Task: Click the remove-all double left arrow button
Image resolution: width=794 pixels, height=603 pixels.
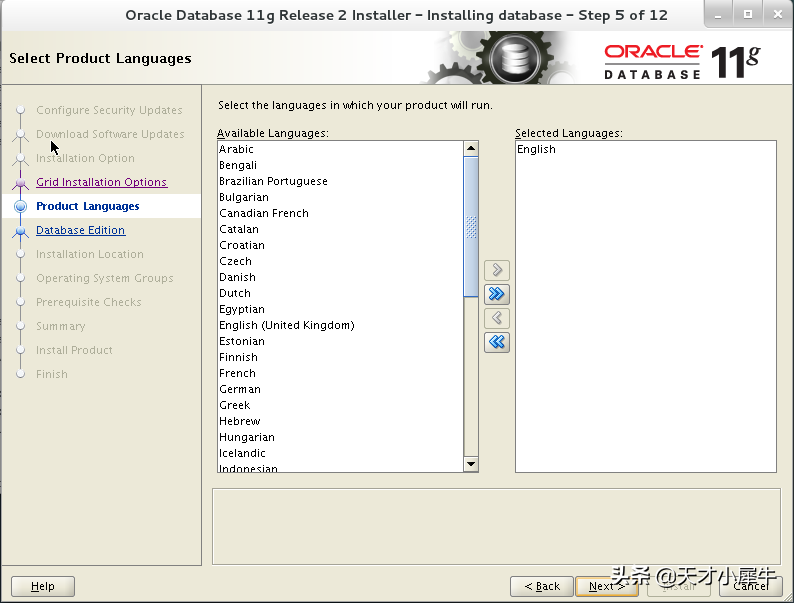Action: tap(497, 342)
